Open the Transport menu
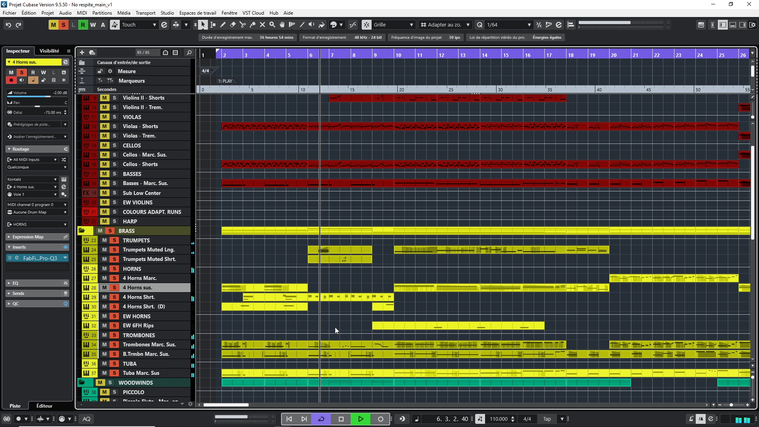This screenshot has height=427, width=759. tap(145, 13)
